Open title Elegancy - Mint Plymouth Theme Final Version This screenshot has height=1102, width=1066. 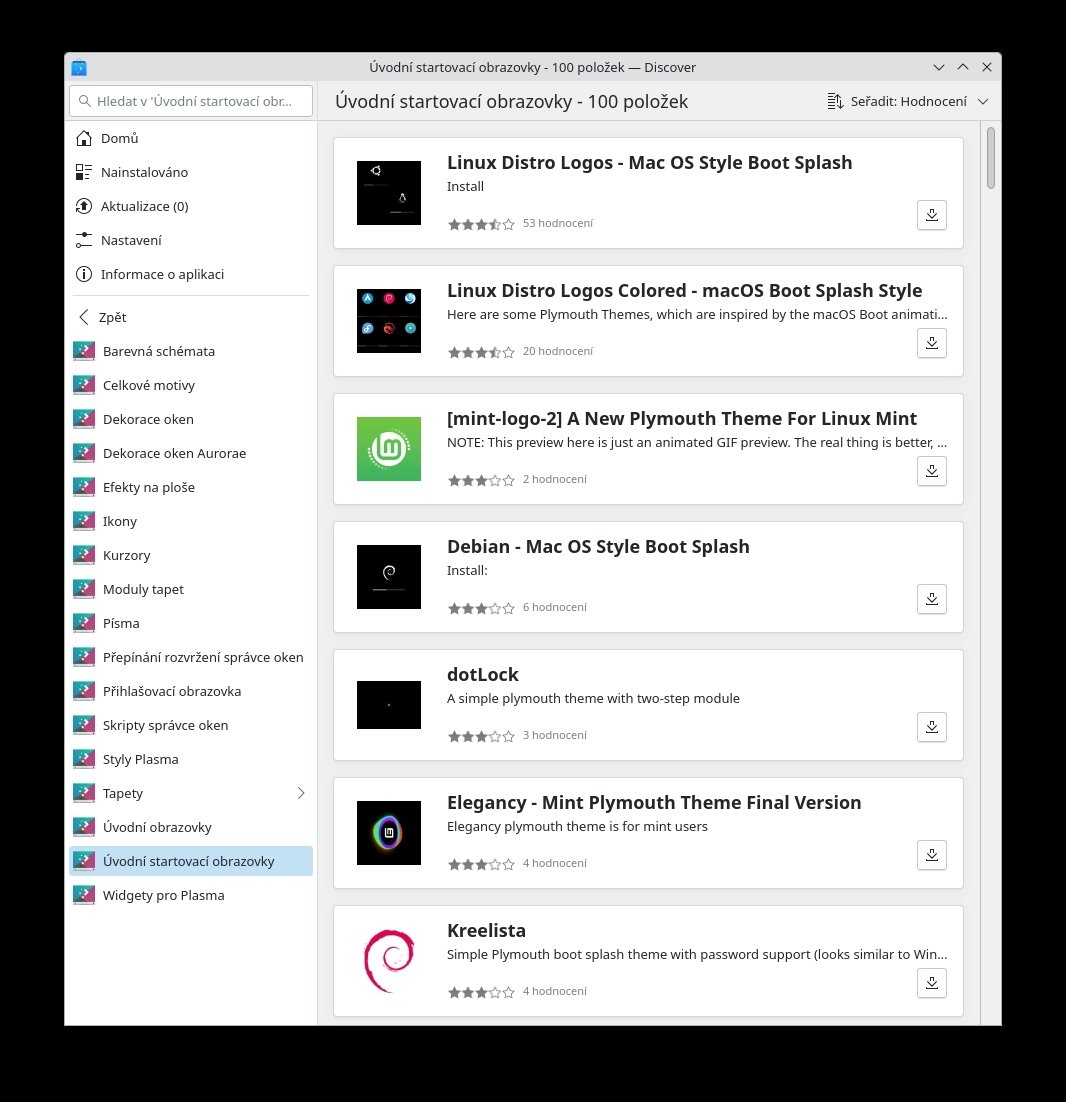click(654, 803)
